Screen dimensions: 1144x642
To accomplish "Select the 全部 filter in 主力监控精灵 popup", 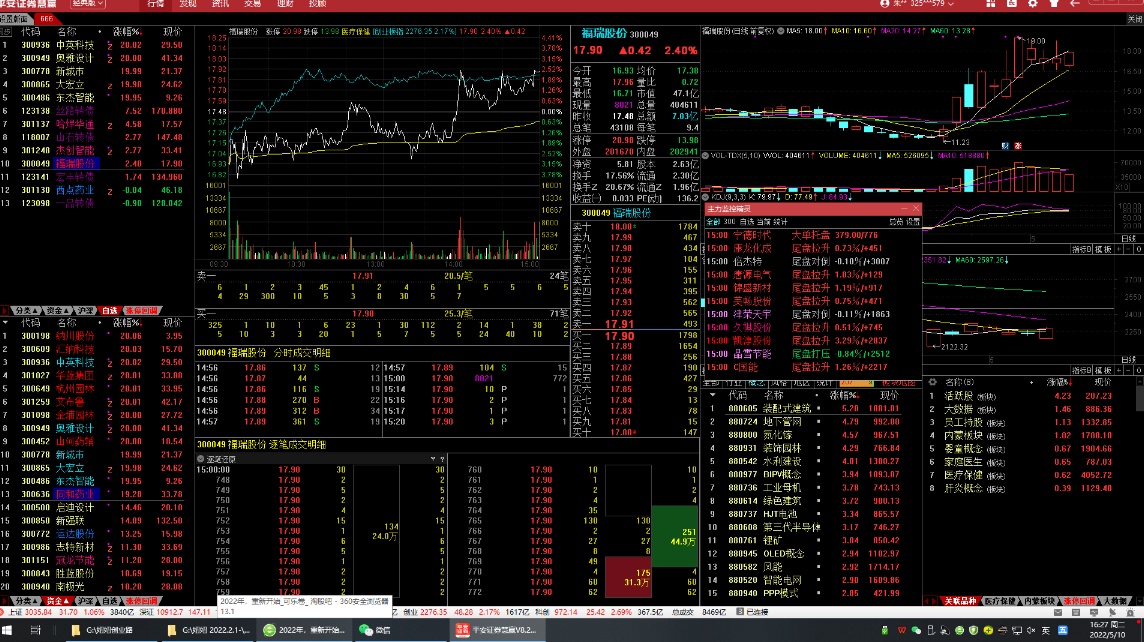I will pyautogui.click(x=713, y=222).
